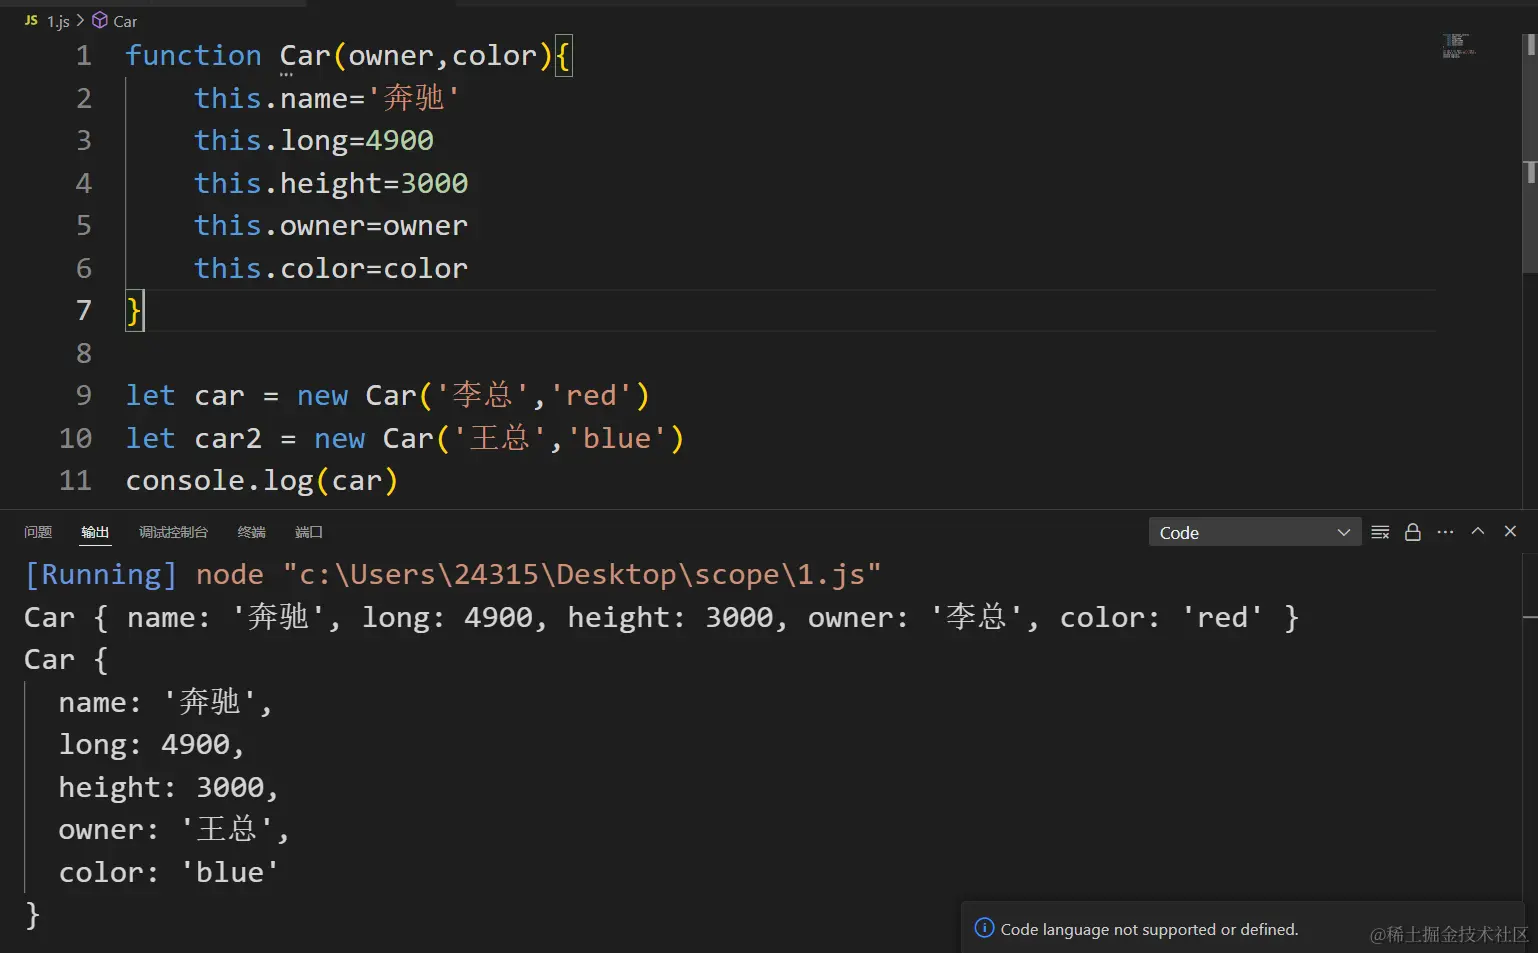
Task: Click 'this.owner=owner' on line 5
Action: coord(331,226)
